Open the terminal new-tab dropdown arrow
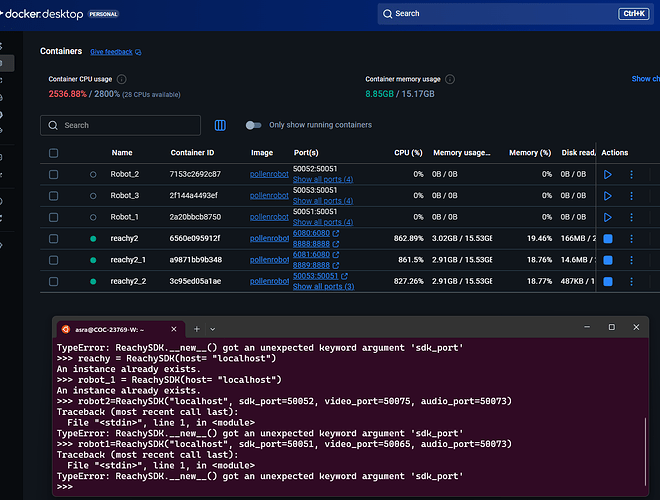The image size is (660, 500). 213,328
